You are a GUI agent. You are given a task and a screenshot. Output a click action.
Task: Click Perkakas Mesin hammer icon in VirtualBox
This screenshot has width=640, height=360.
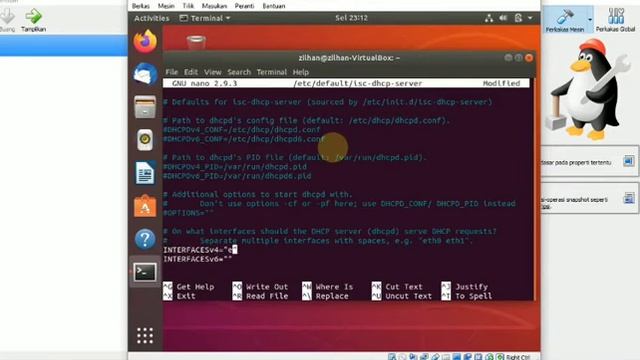565,19
